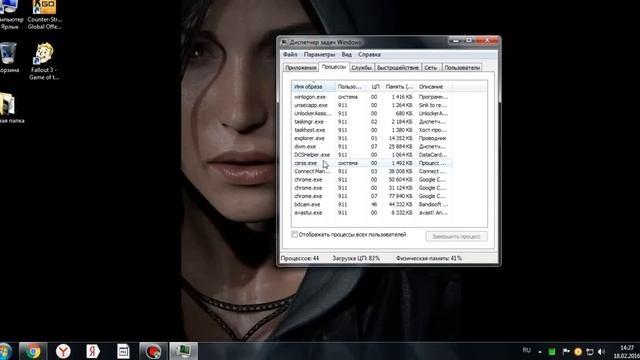Open the Windows Start menu
Viewport: 640px width, 360px height.
(6, 351)
